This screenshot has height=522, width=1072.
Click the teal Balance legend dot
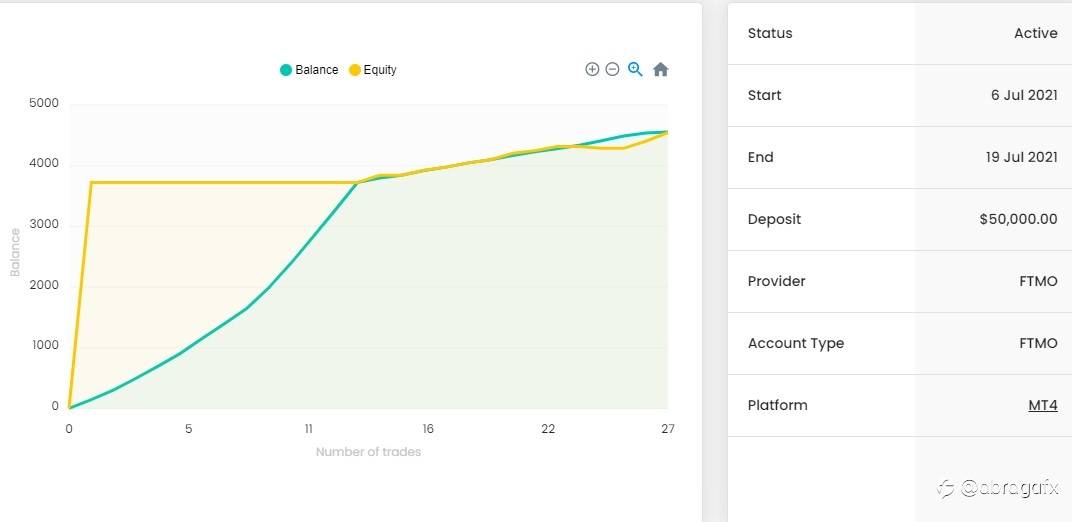pos(286,70)
